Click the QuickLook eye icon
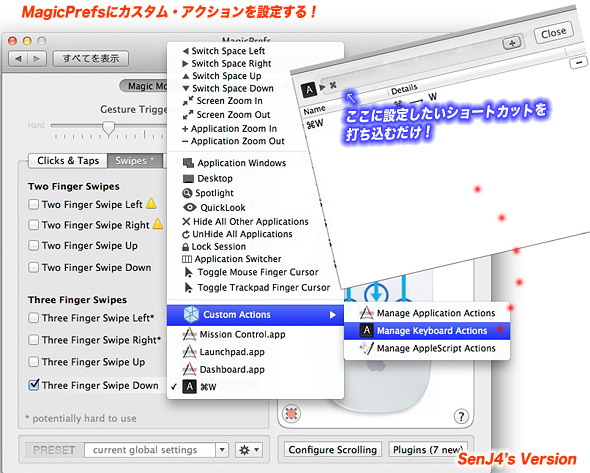590x473 pixels. pos(190,207)
